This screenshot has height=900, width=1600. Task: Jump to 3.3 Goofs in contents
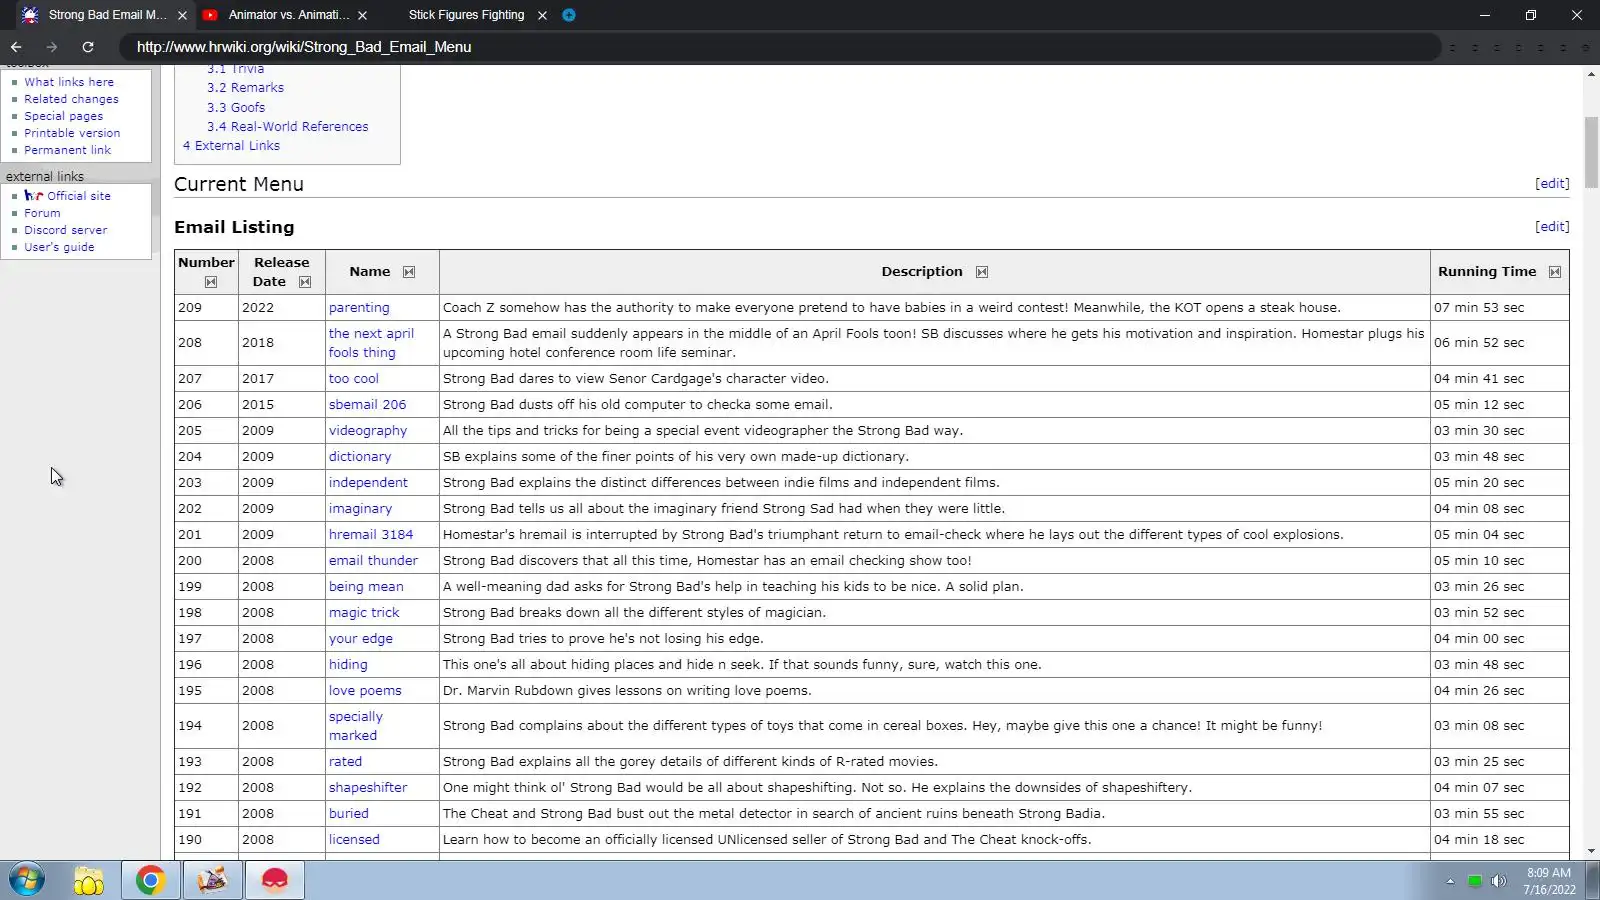pos(236,107)
